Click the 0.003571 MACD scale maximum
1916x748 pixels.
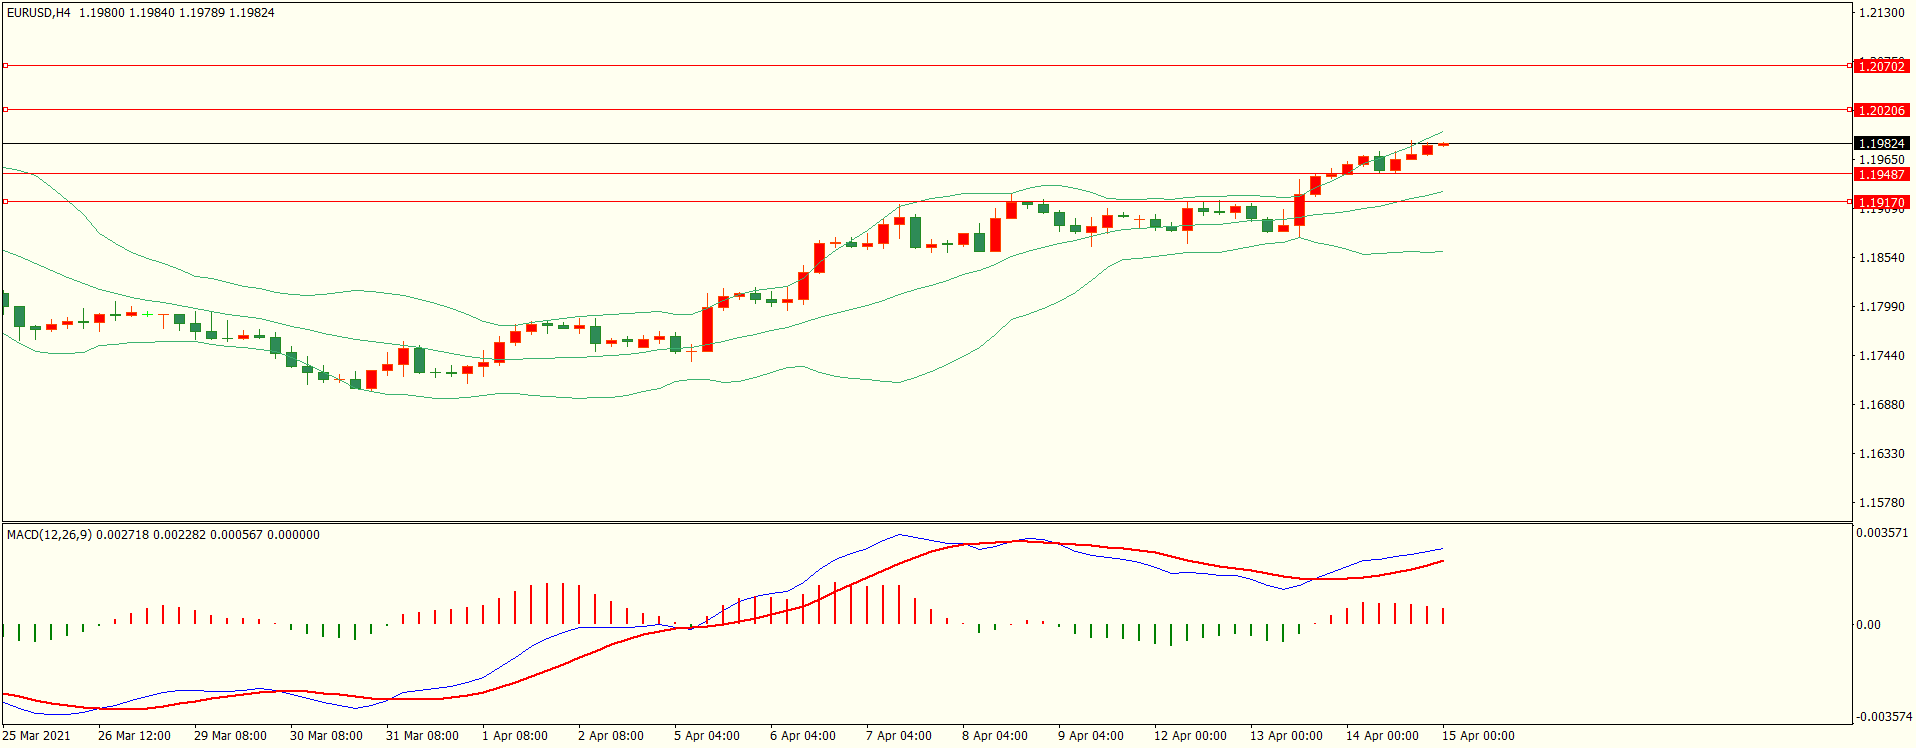pyautogui.click(x=1882, y=533)
